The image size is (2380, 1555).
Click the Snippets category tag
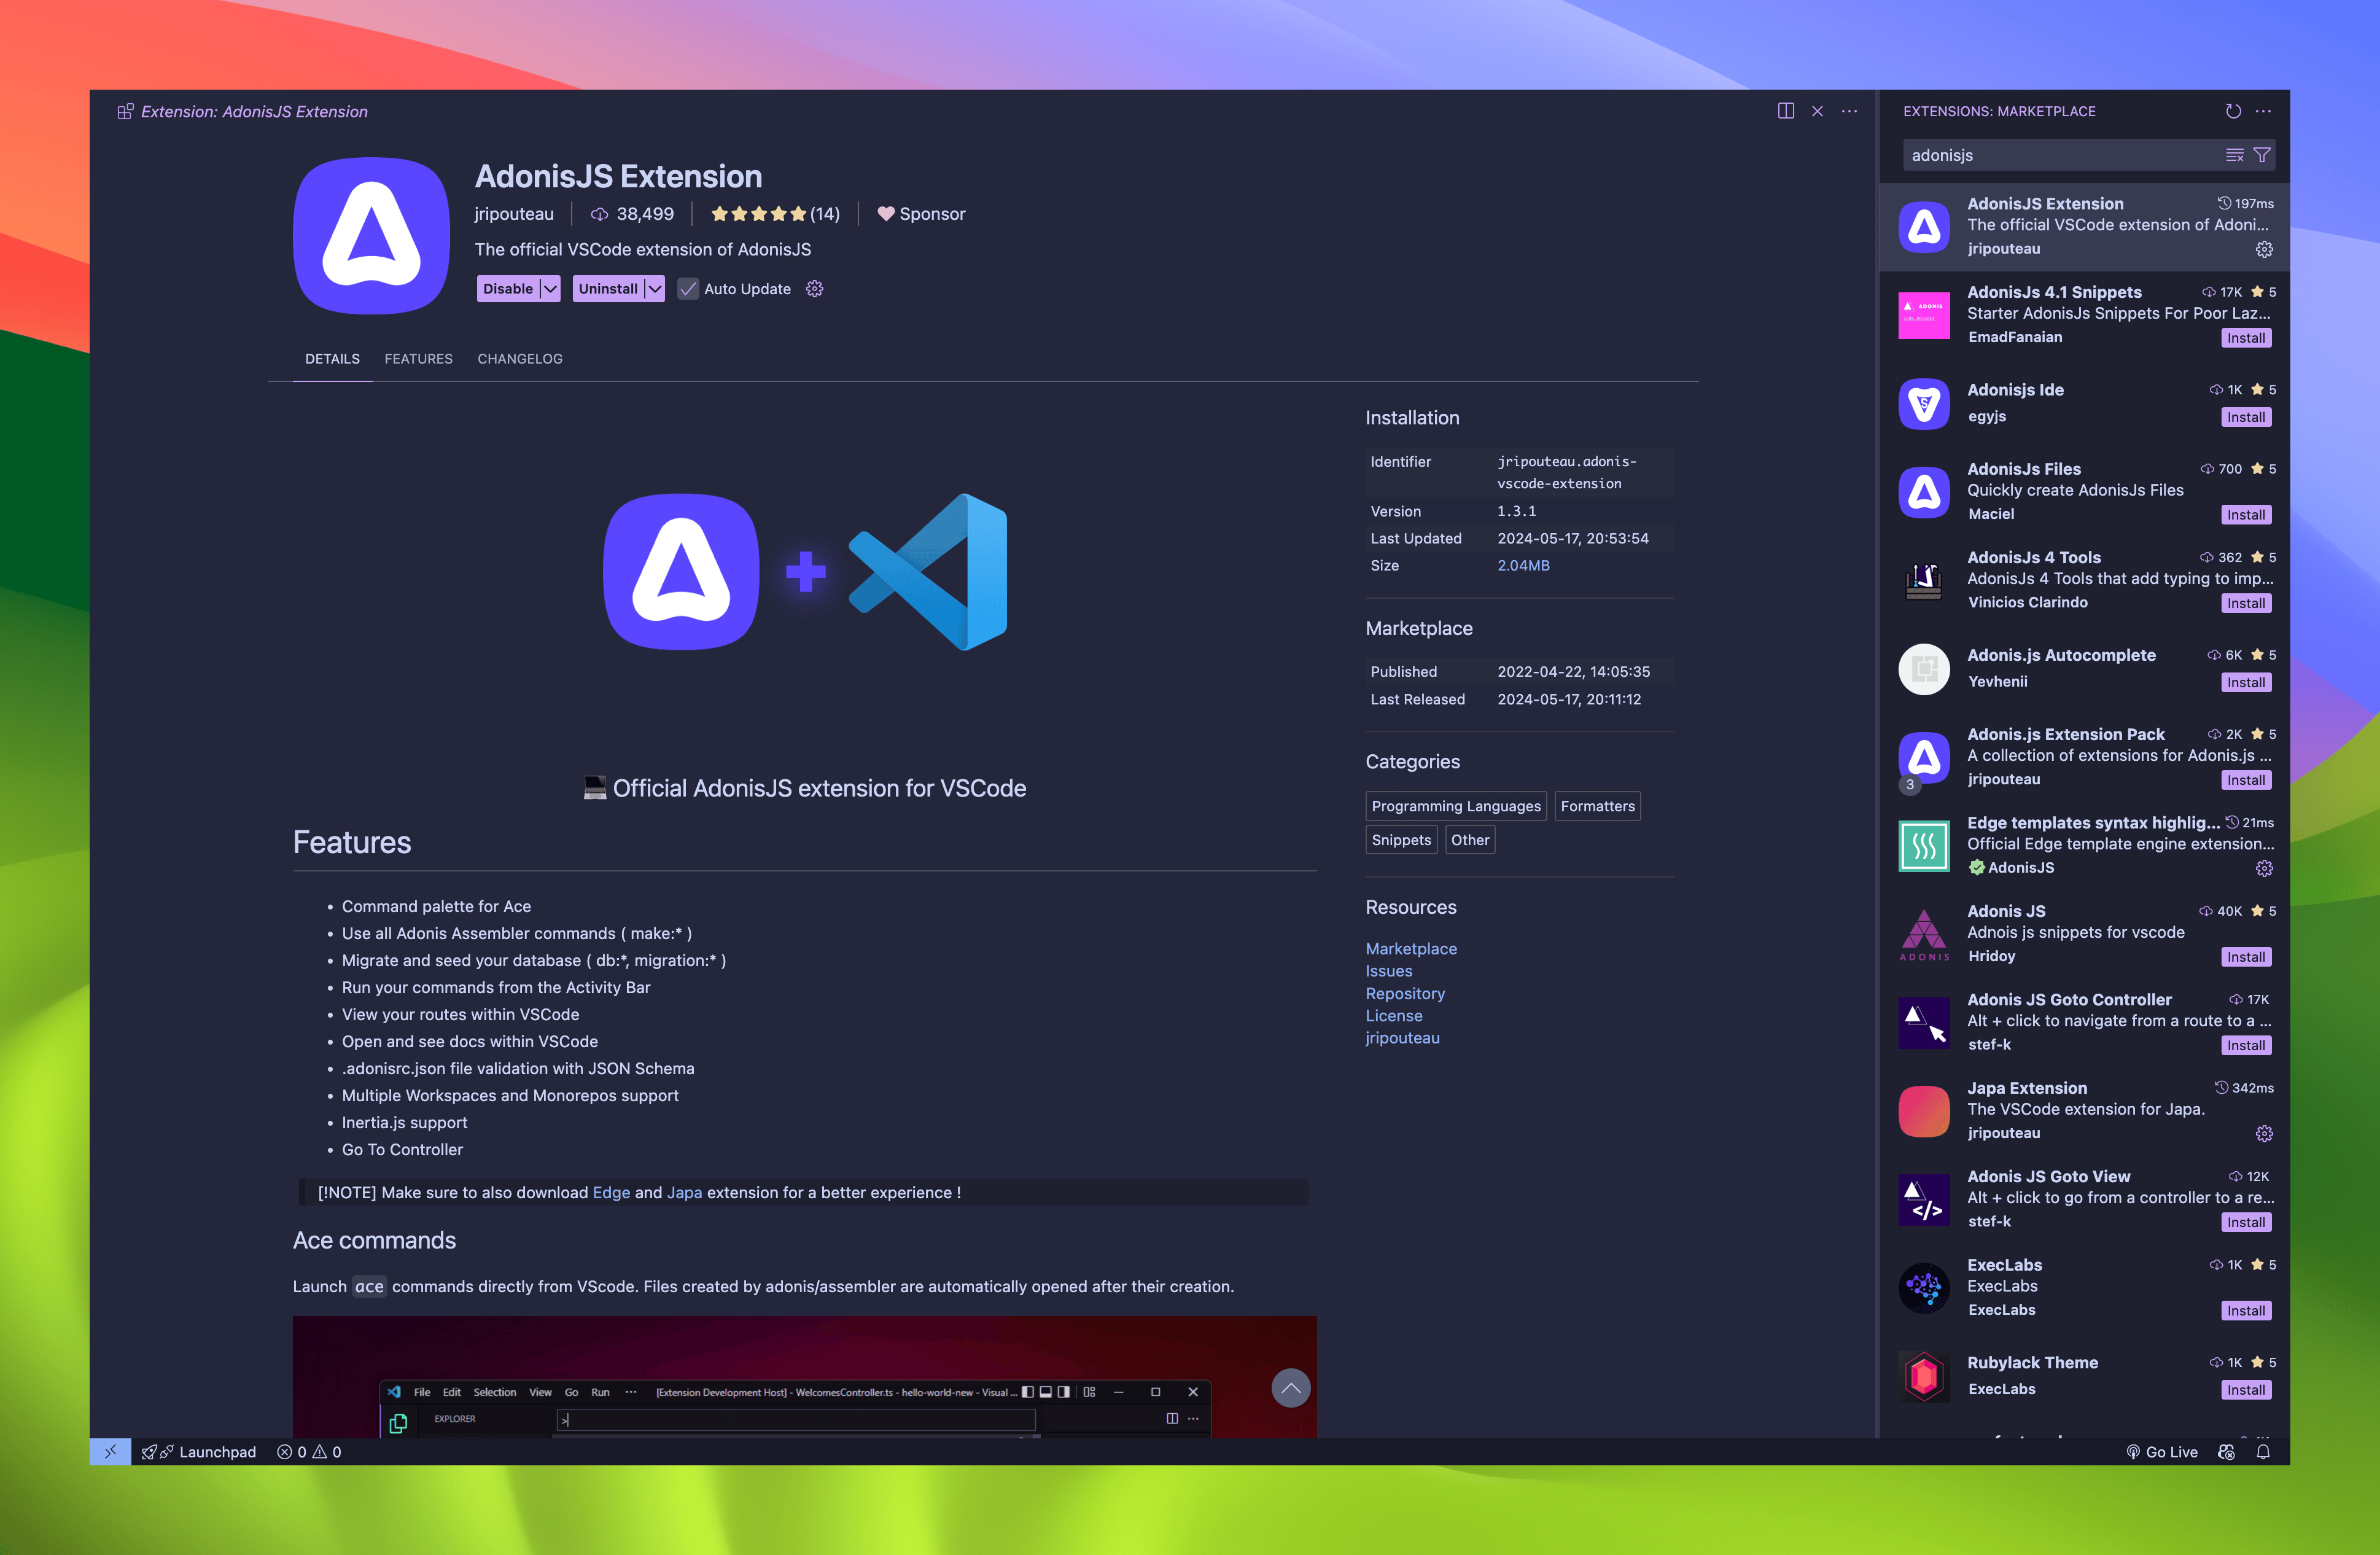[1401, 840]
